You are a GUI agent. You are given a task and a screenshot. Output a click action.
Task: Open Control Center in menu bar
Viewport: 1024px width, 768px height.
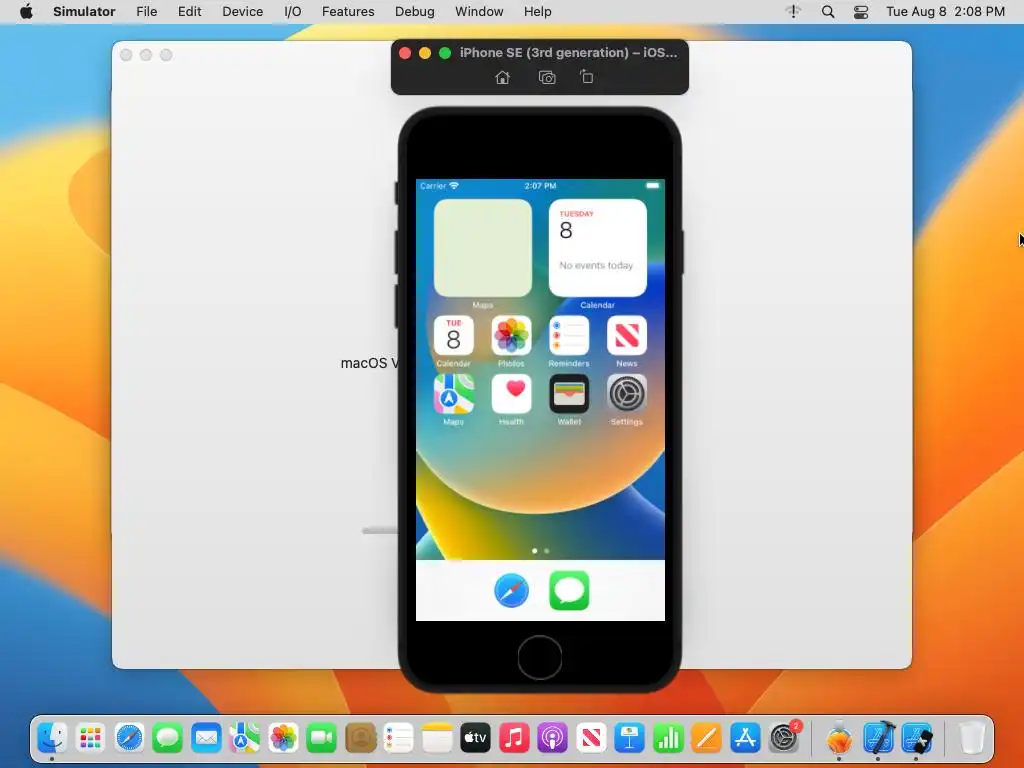coord(861,12)
